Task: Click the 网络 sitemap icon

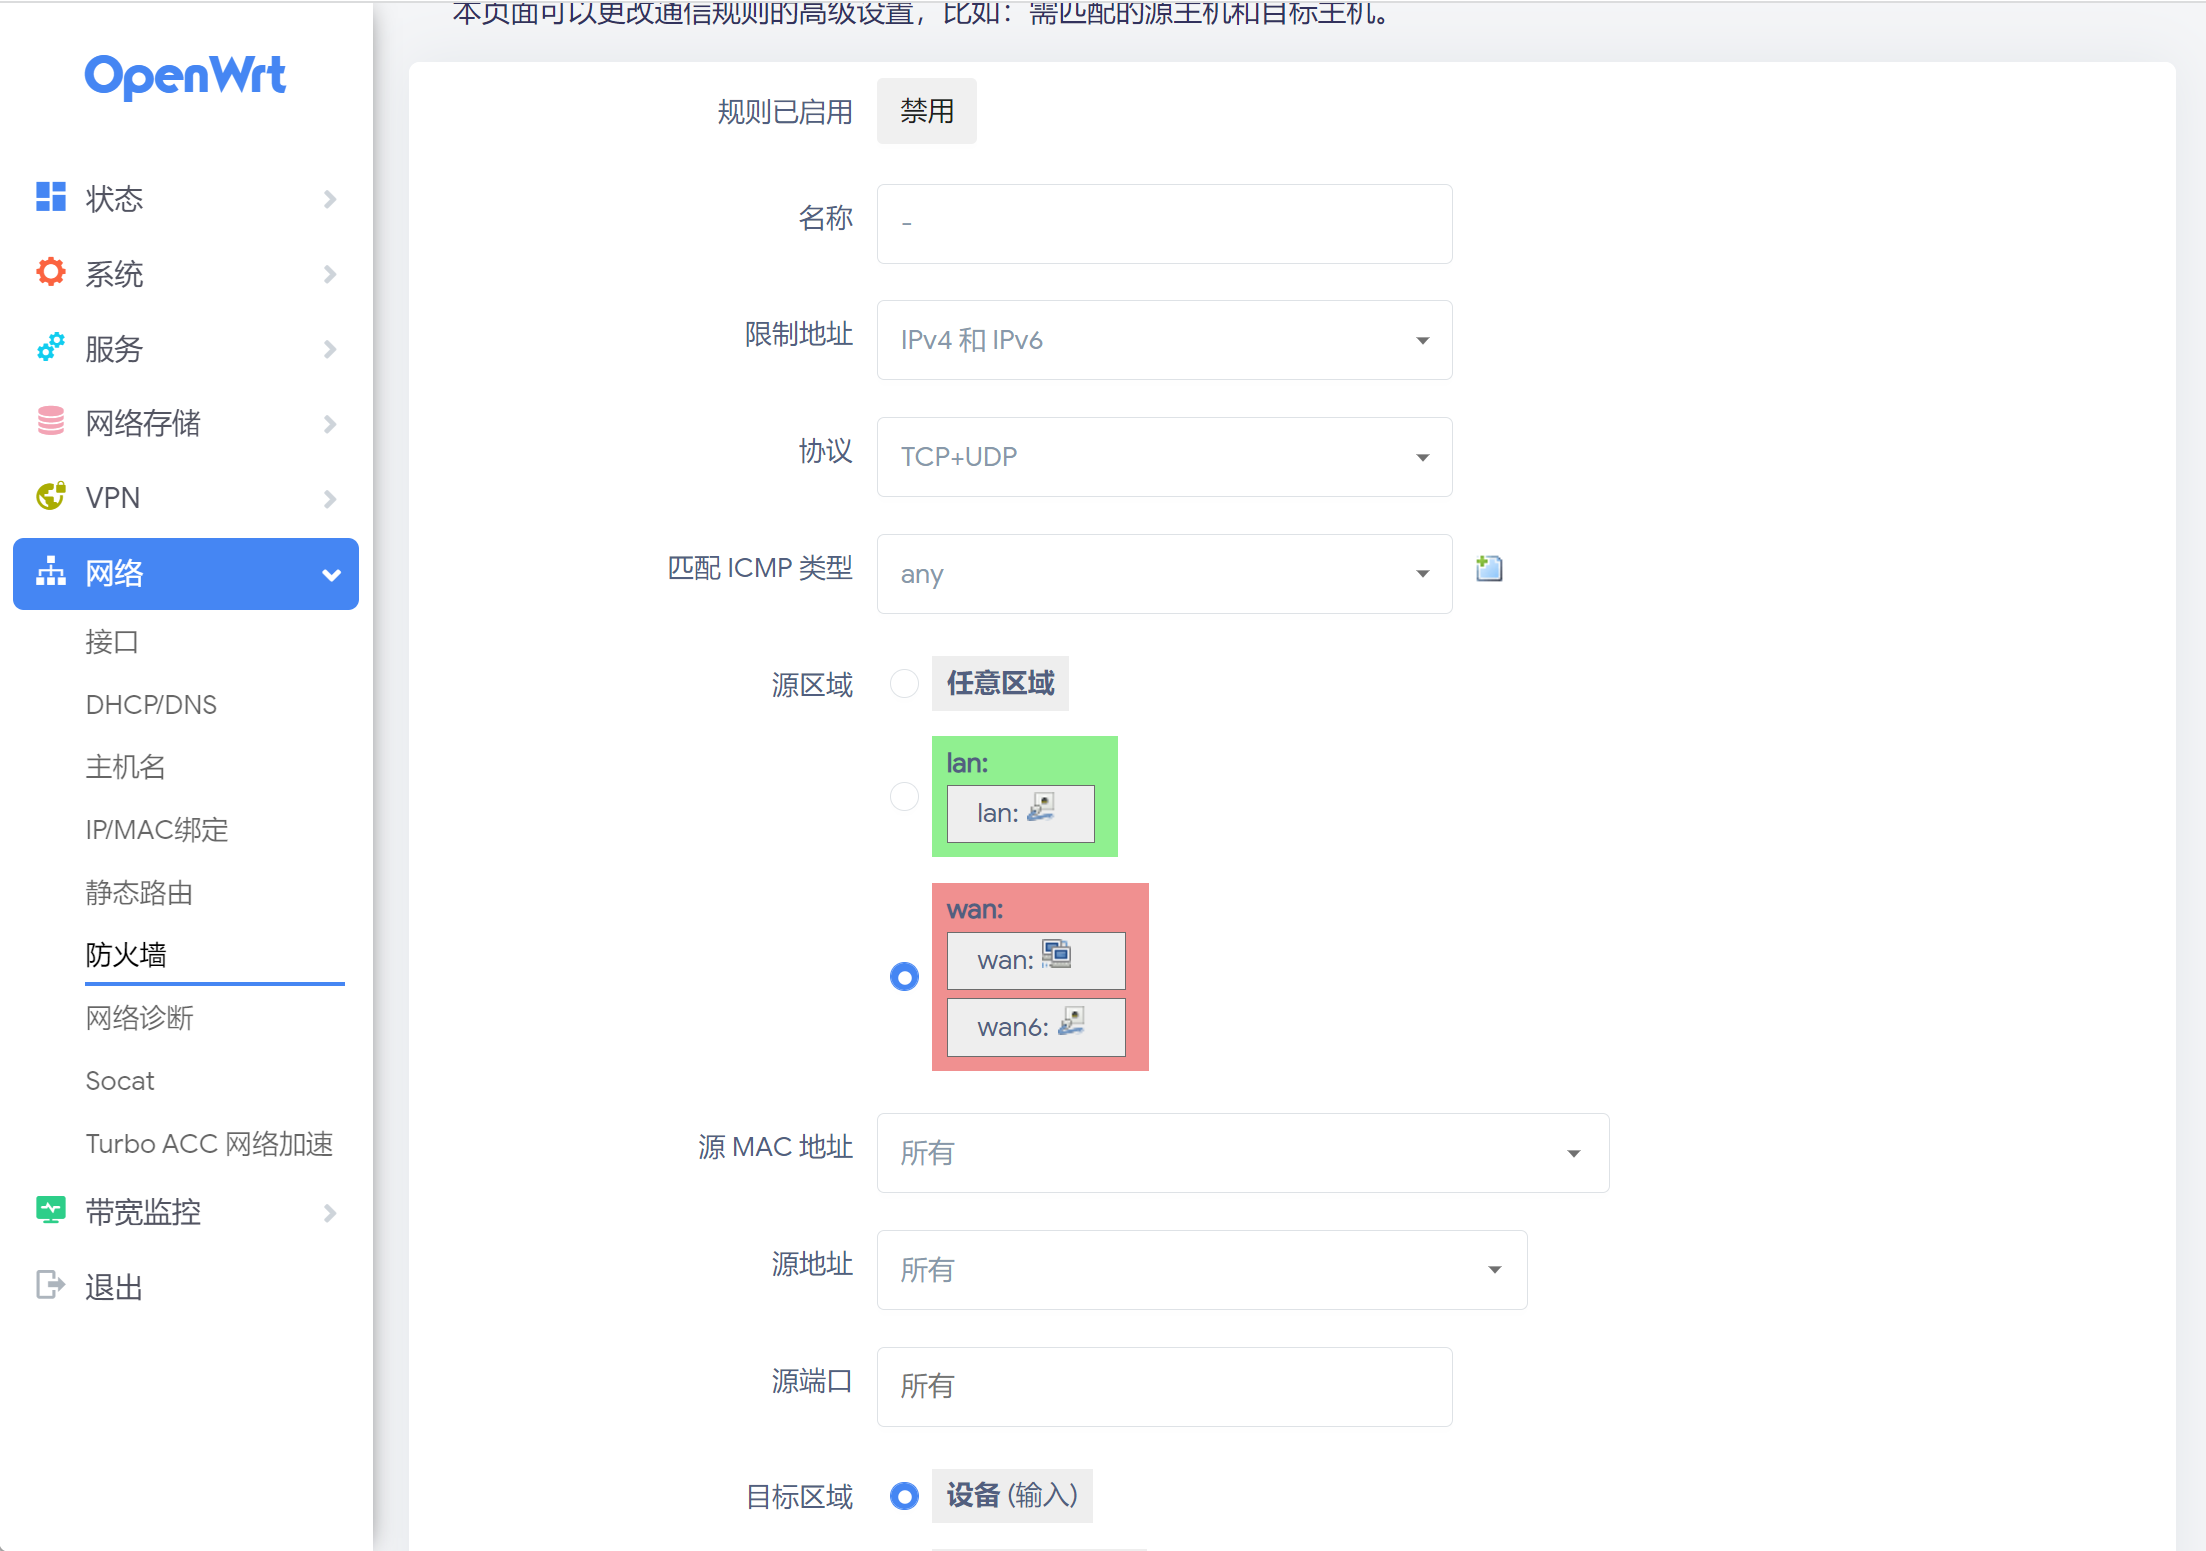Action: [50, 573]
